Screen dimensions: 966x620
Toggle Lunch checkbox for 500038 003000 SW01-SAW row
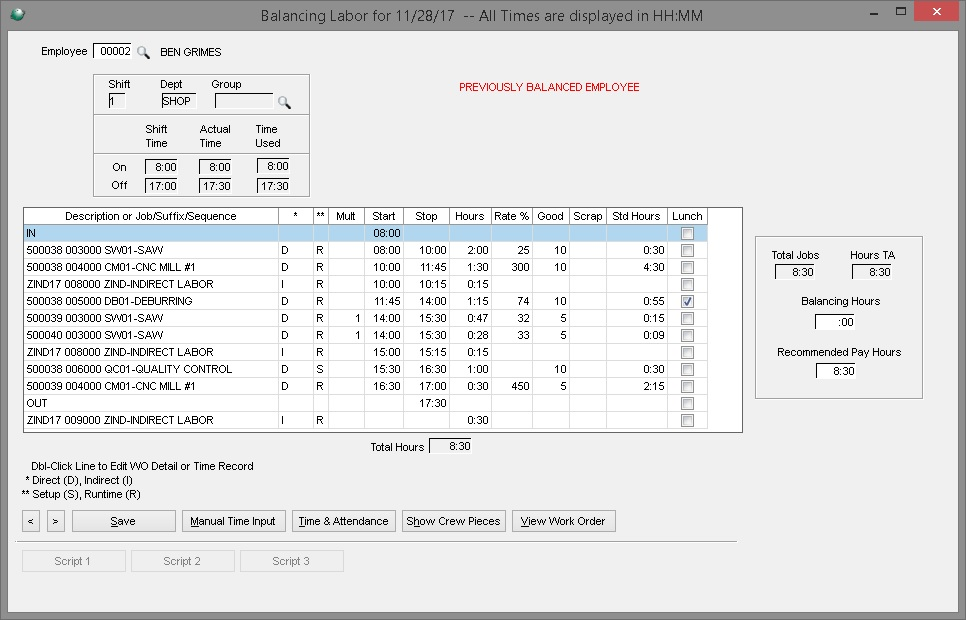coord(688,250)
